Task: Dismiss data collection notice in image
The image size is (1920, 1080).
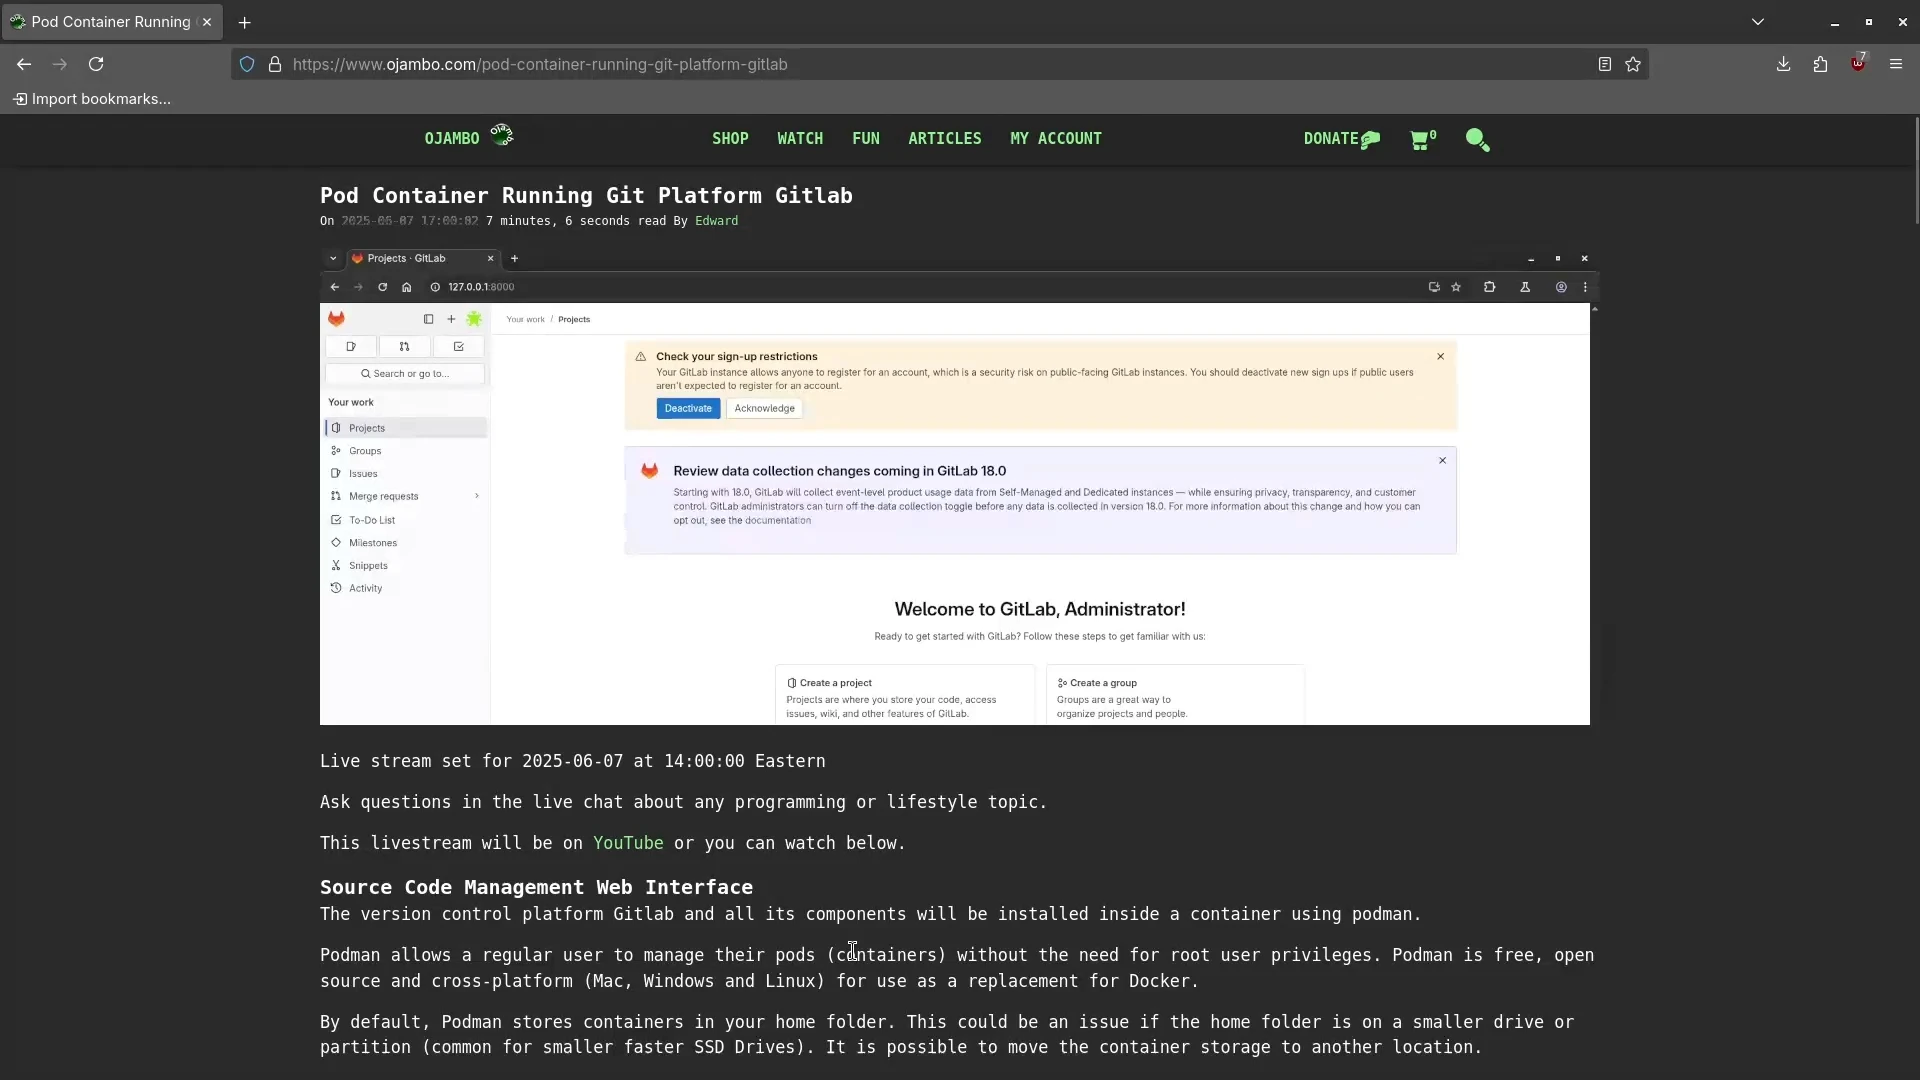Action: coord(1442,461)
